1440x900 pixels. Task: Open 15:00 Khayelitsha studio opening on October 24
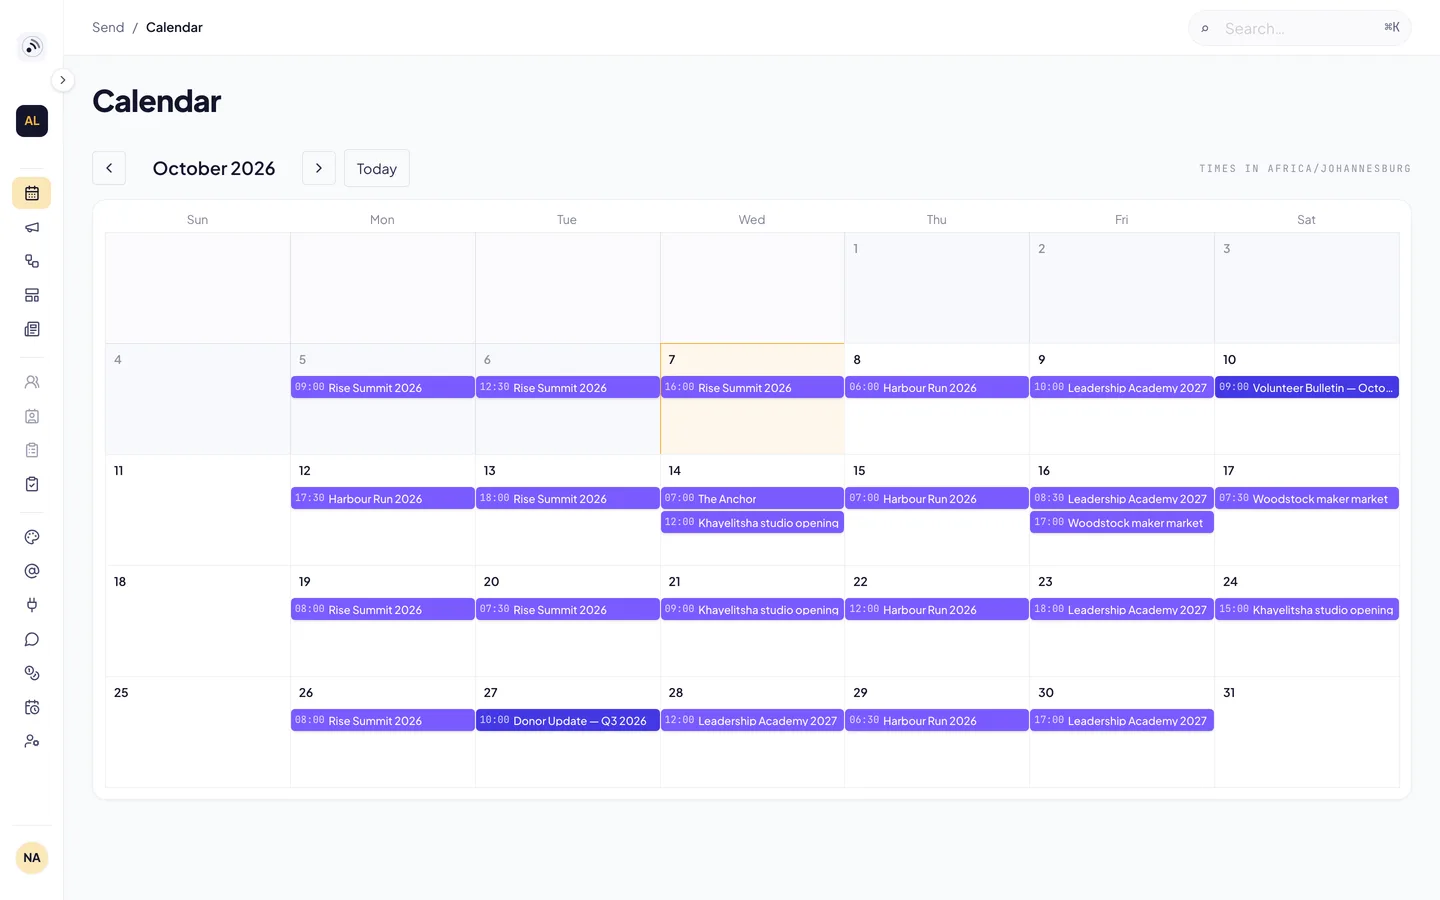point(1307,609)
